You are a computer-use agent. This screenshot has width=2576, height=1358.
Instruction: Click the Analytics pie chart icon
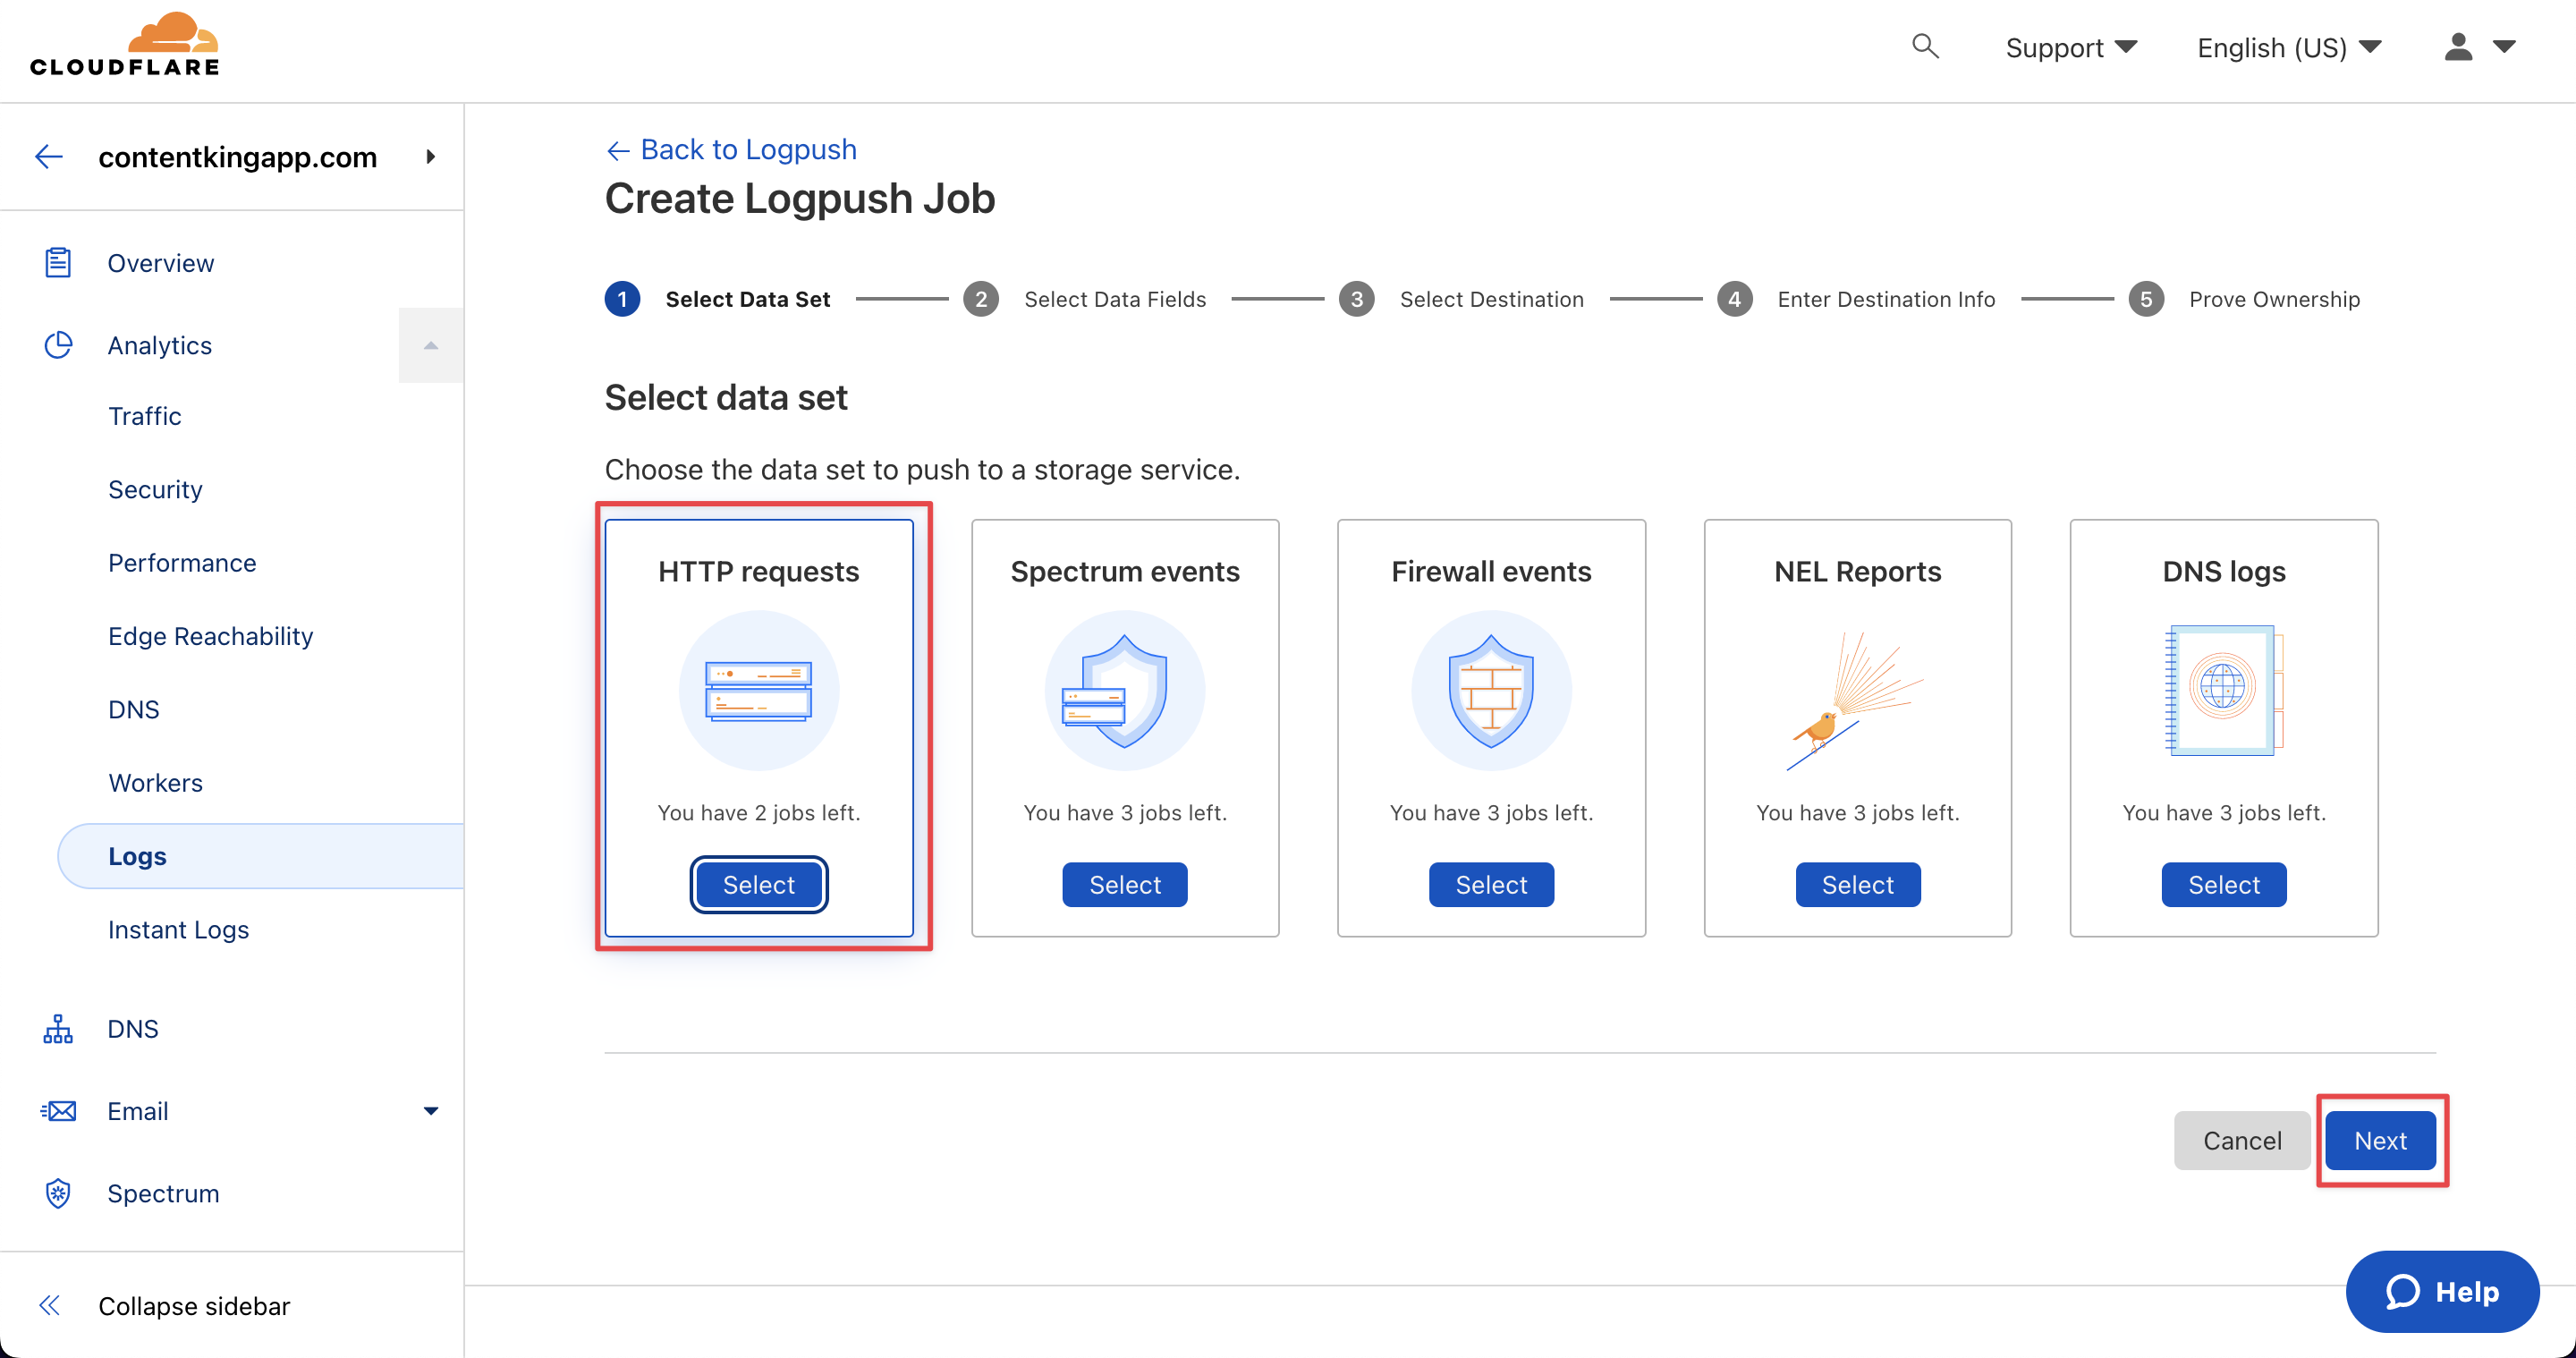pyautogui.click(x=58, y=345)
